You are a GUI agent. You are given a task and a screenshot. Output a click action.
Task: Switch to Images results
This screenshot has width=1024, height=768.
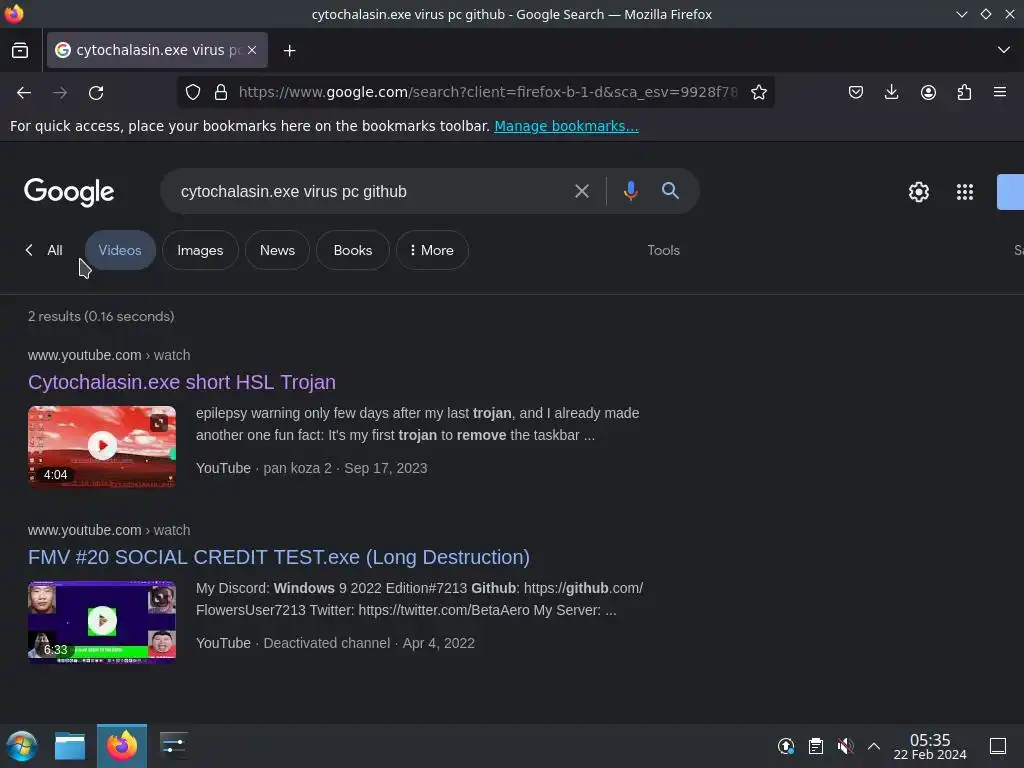200,250
